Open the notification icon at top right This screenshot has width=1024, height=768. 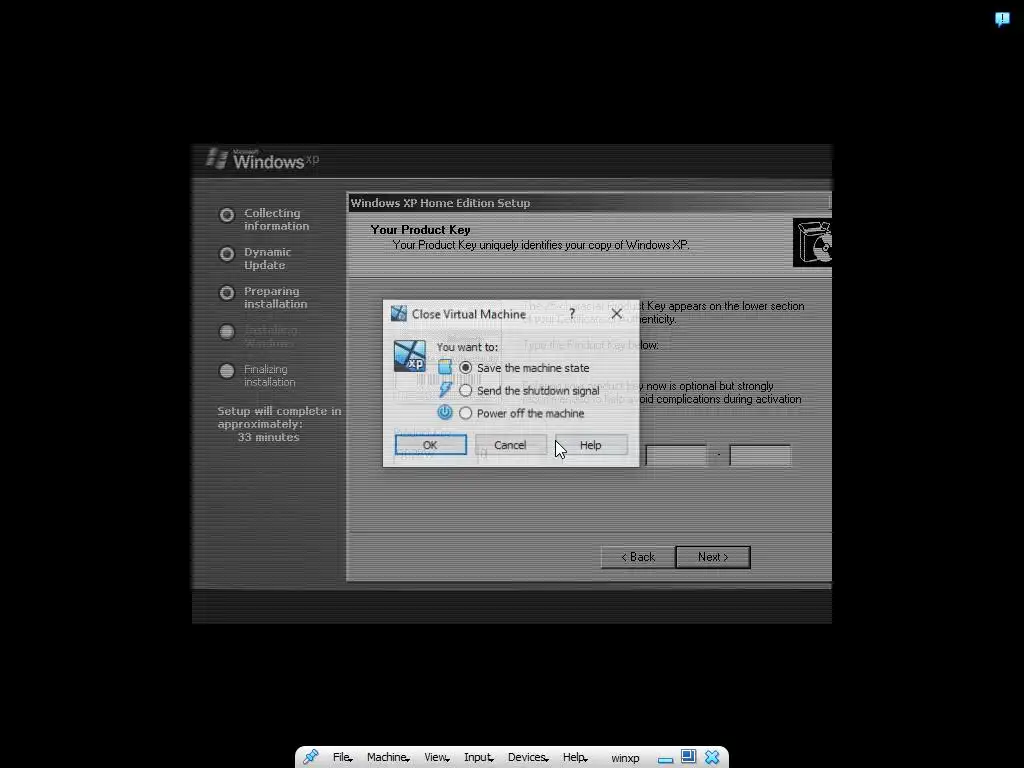(1002, 19)
